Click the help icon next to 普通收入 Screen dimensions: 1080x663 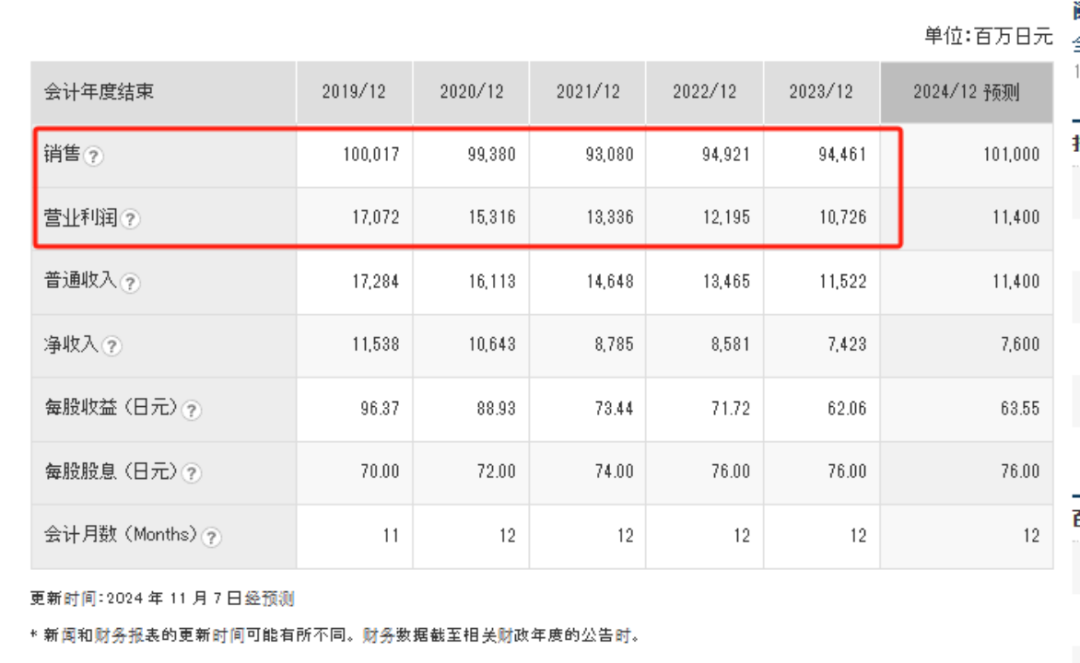point(130,283)
